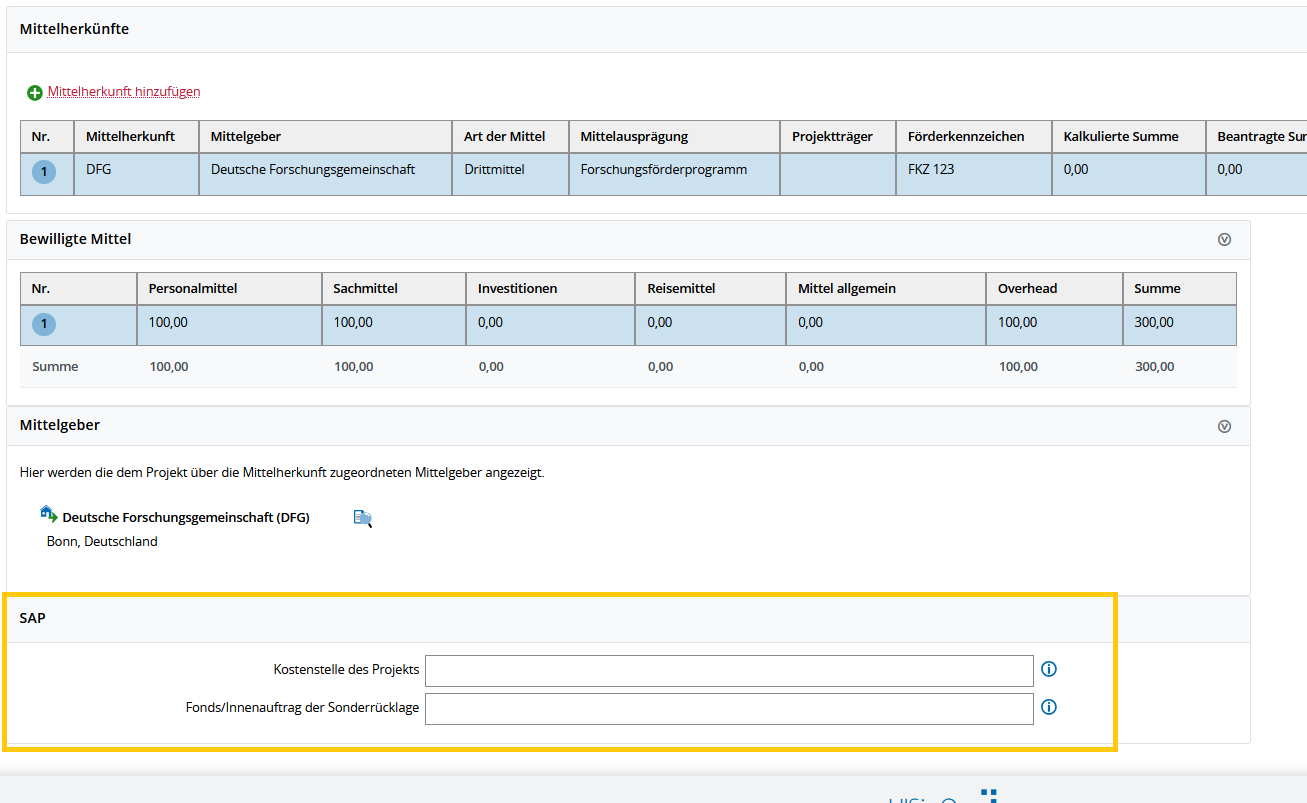Click the Summe 300,00 cell in row 1
1307x803 pixels.
(1154, 323)
